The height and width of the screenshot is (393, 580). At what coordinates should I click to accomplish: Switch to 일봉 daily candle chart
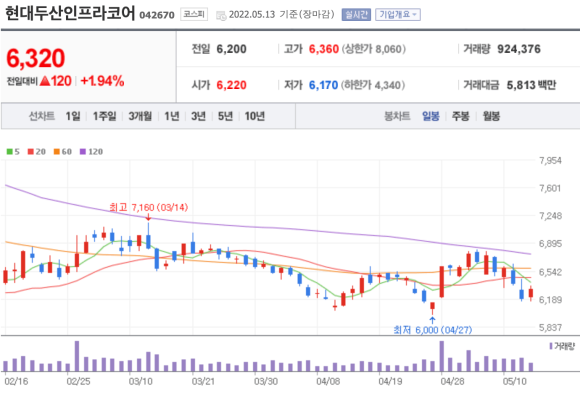(x=431, y=116)
